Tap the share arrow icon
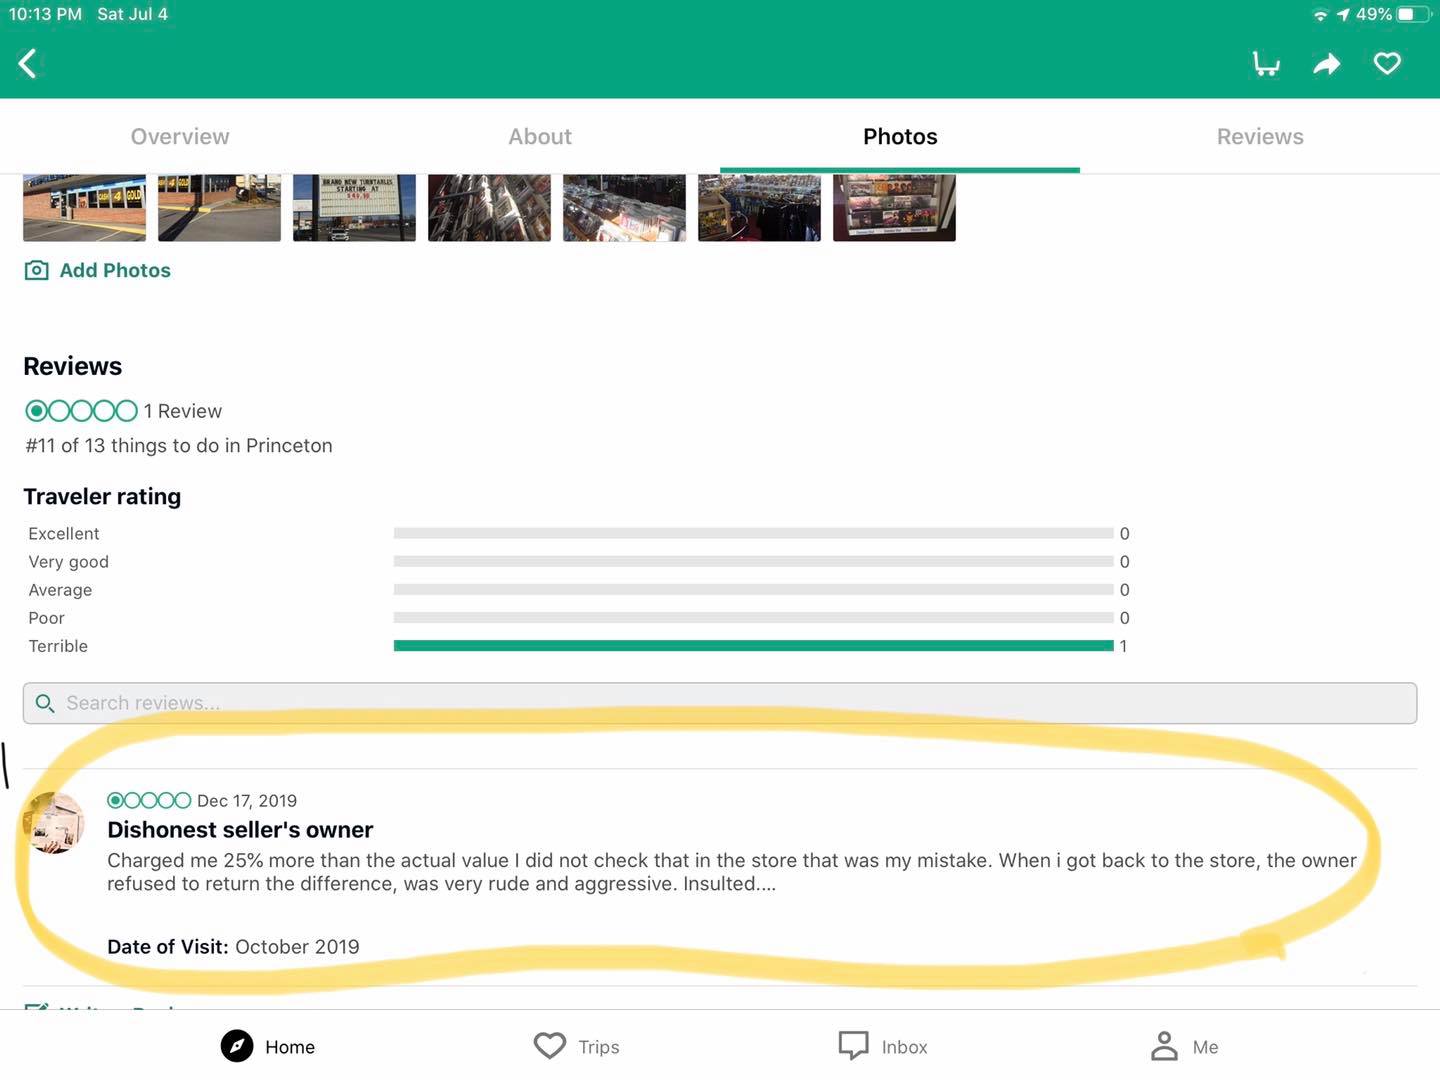Viewport: 1440px width, 1080px height. click(x=1326, y=64)
